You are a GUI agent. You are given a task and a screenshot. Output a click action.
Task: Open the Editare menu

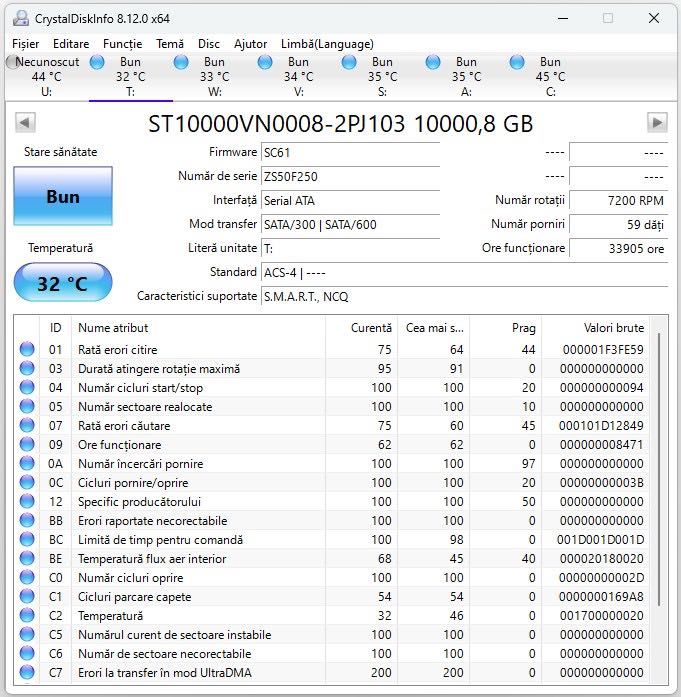[71, 44]
